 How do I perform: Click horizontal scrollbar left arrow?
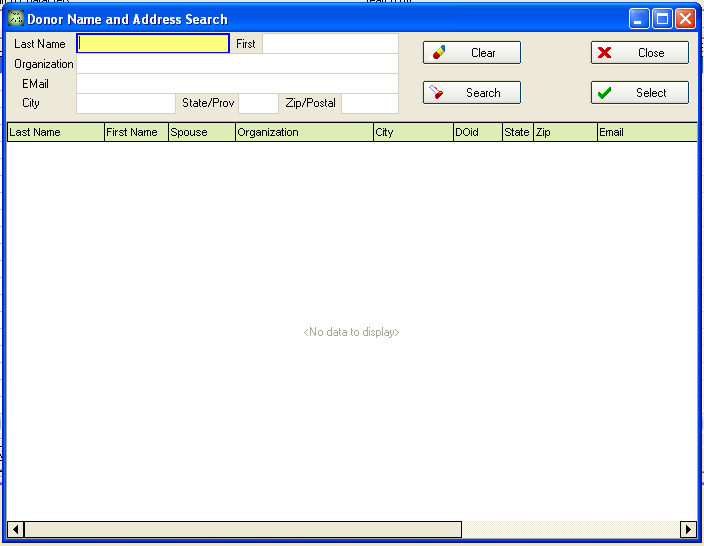point(16,529)
